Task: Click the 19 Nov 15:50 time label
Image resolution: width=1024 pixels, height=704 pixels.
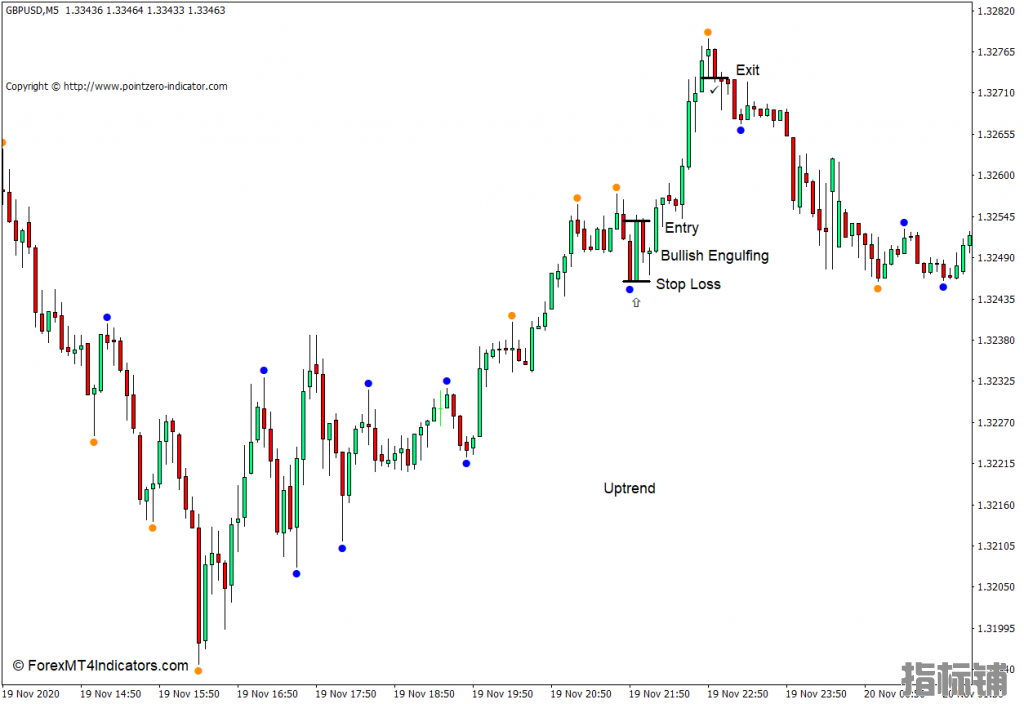Action: click(189, 694)
